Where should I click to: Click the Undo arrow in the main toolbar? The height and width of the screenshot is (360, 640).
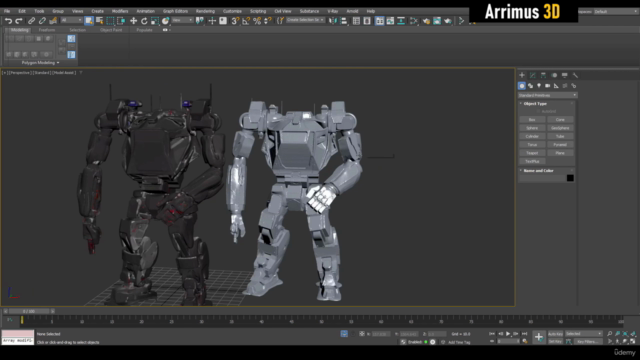8,21
